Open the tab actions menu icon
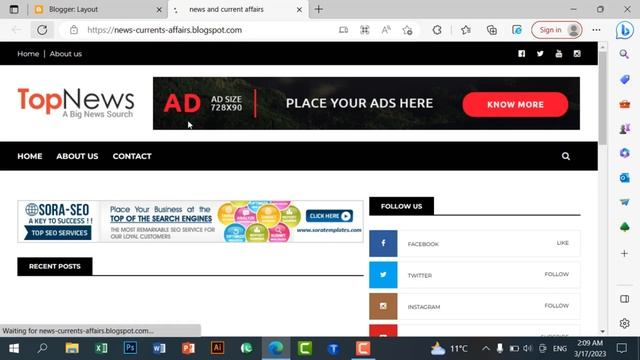This screenshot has height=360, width=640. [14, 9]
